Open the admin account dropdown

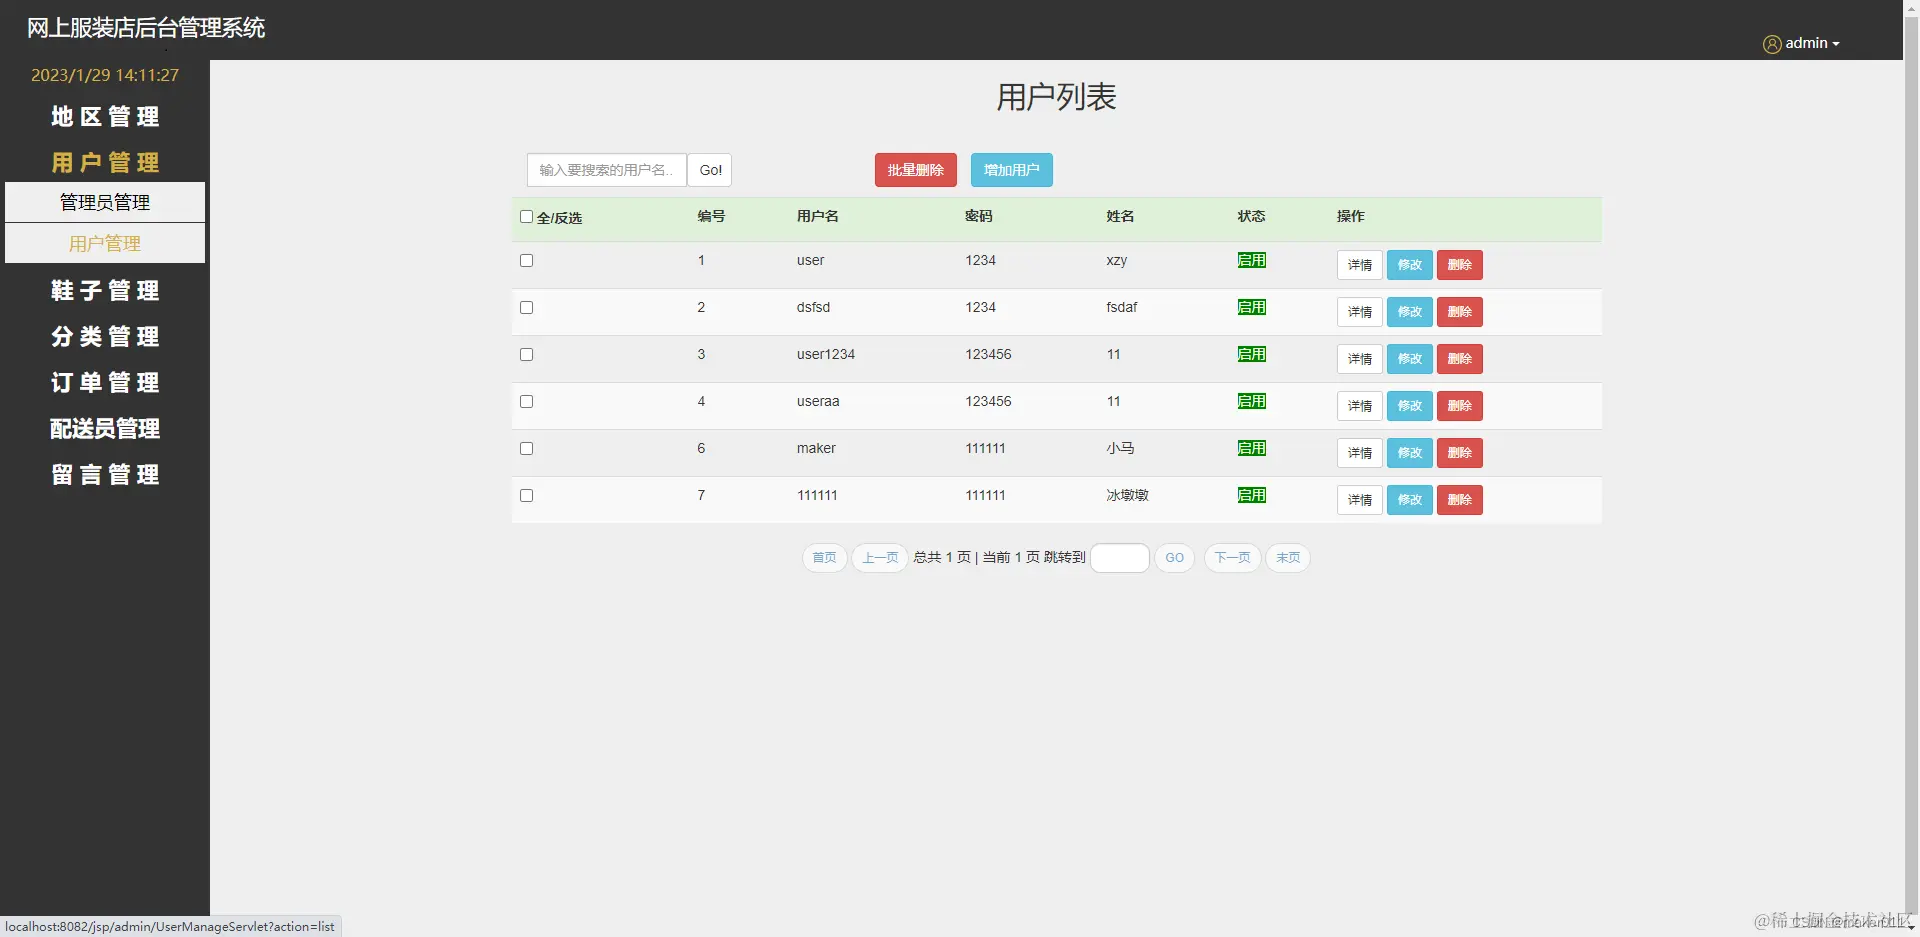pos(1812,43)
